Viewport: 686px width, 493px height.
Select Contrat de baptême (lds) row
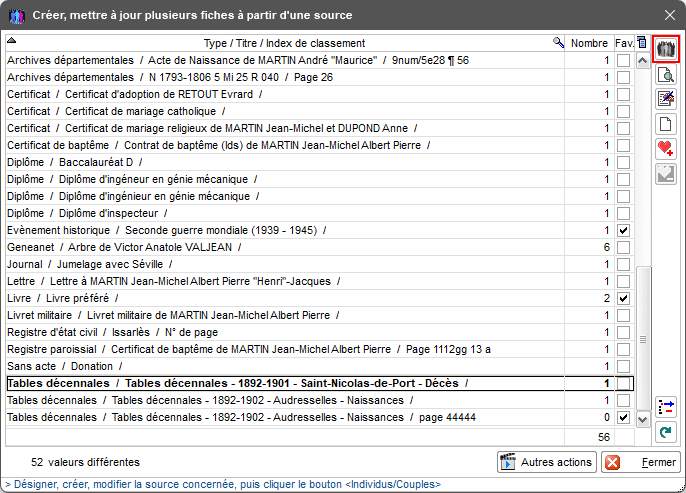click(284, 145)
